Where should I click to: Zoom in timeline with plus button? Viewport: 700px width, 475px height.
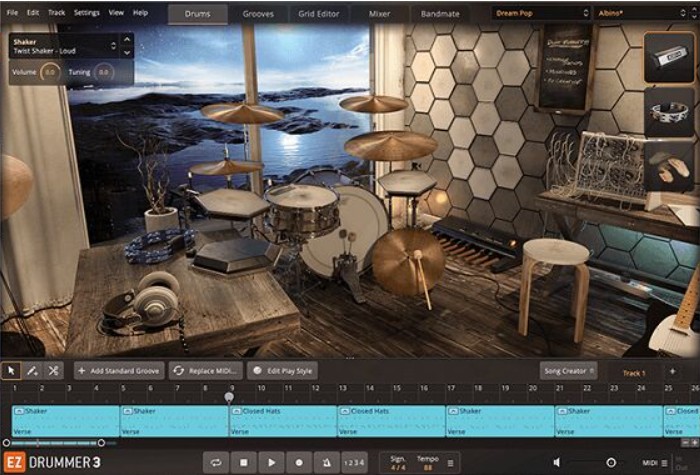pyautogui.click(x=694, y=442)
